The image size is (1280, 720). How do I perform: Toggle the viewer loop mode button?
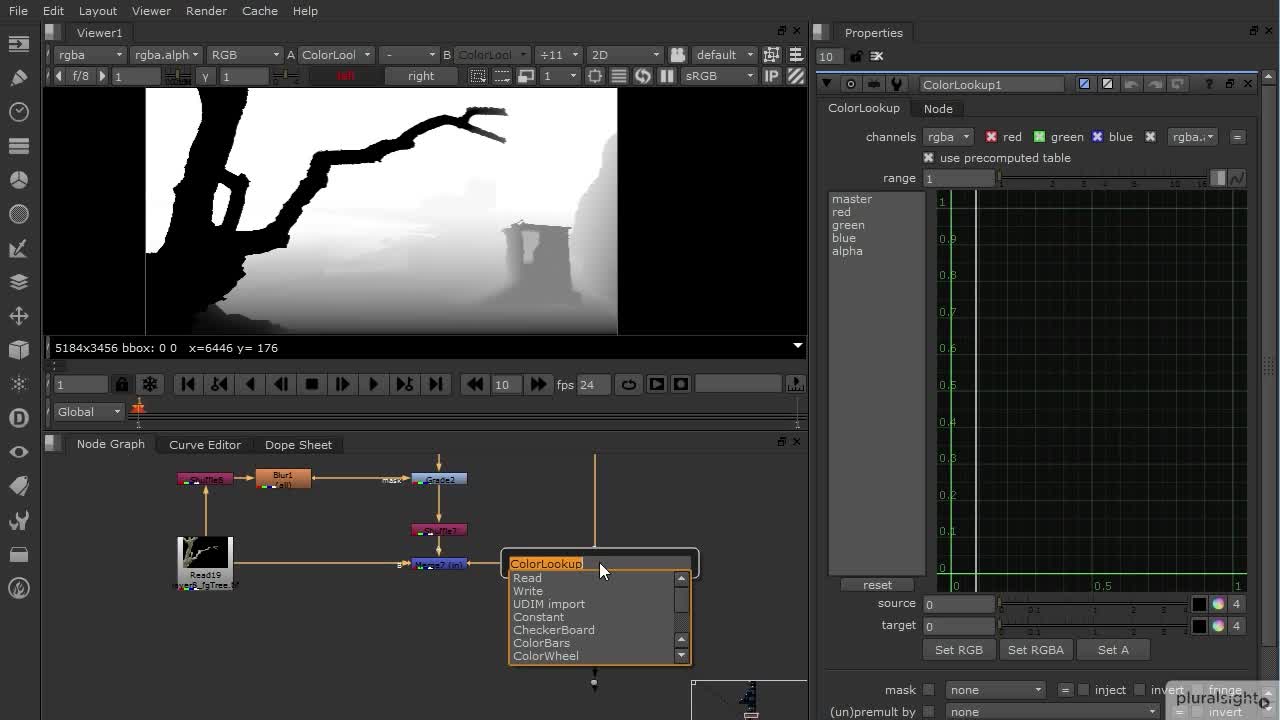(628, 384)
